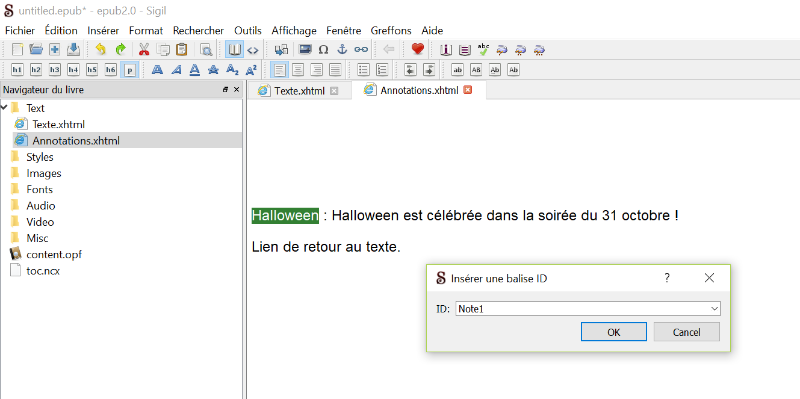Increase the indent with the right arrow icon

429,69
